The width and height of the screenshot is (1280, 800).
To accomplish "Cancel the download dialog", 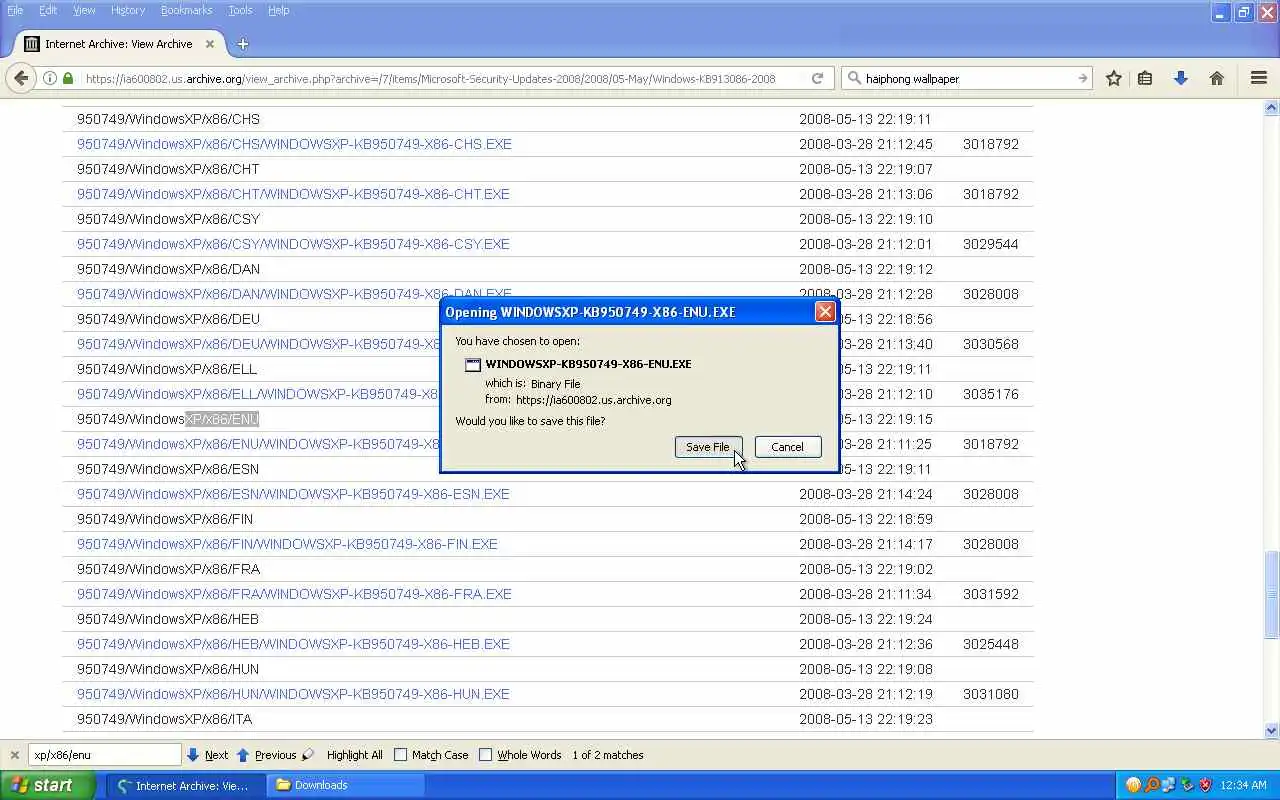I will click(787, 447).
